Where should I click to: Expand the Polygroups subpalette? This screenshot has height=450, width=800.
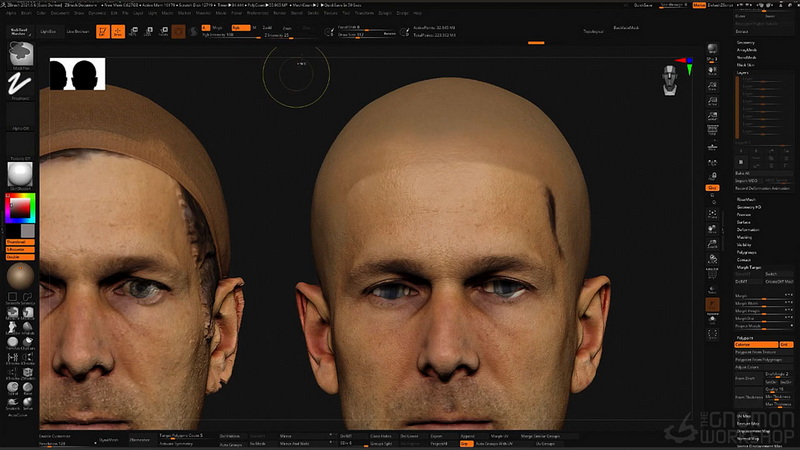[747, 253]
